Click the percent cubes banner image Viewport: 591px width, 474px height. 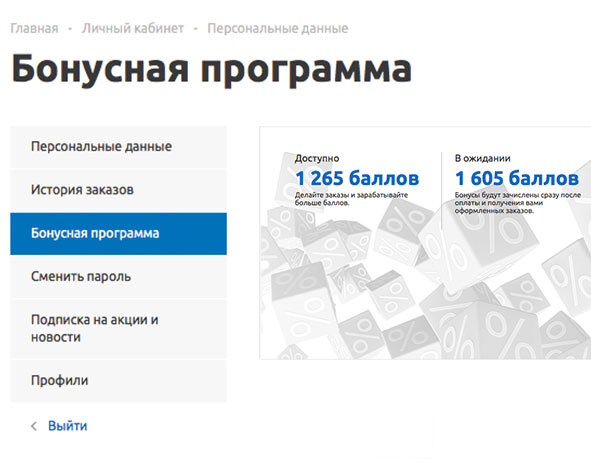click(425, 243)
